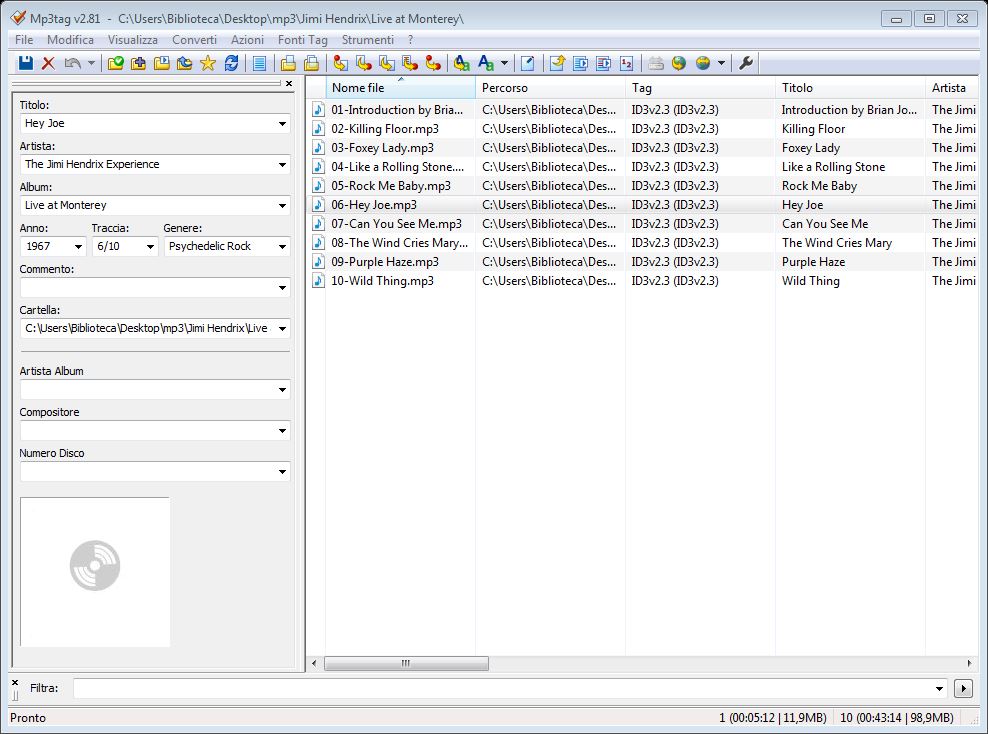Expand the Anno 1967 dropdown
The width and height of the screenshot is (988, 734).
pyautogui.click(x=78, y=246)
